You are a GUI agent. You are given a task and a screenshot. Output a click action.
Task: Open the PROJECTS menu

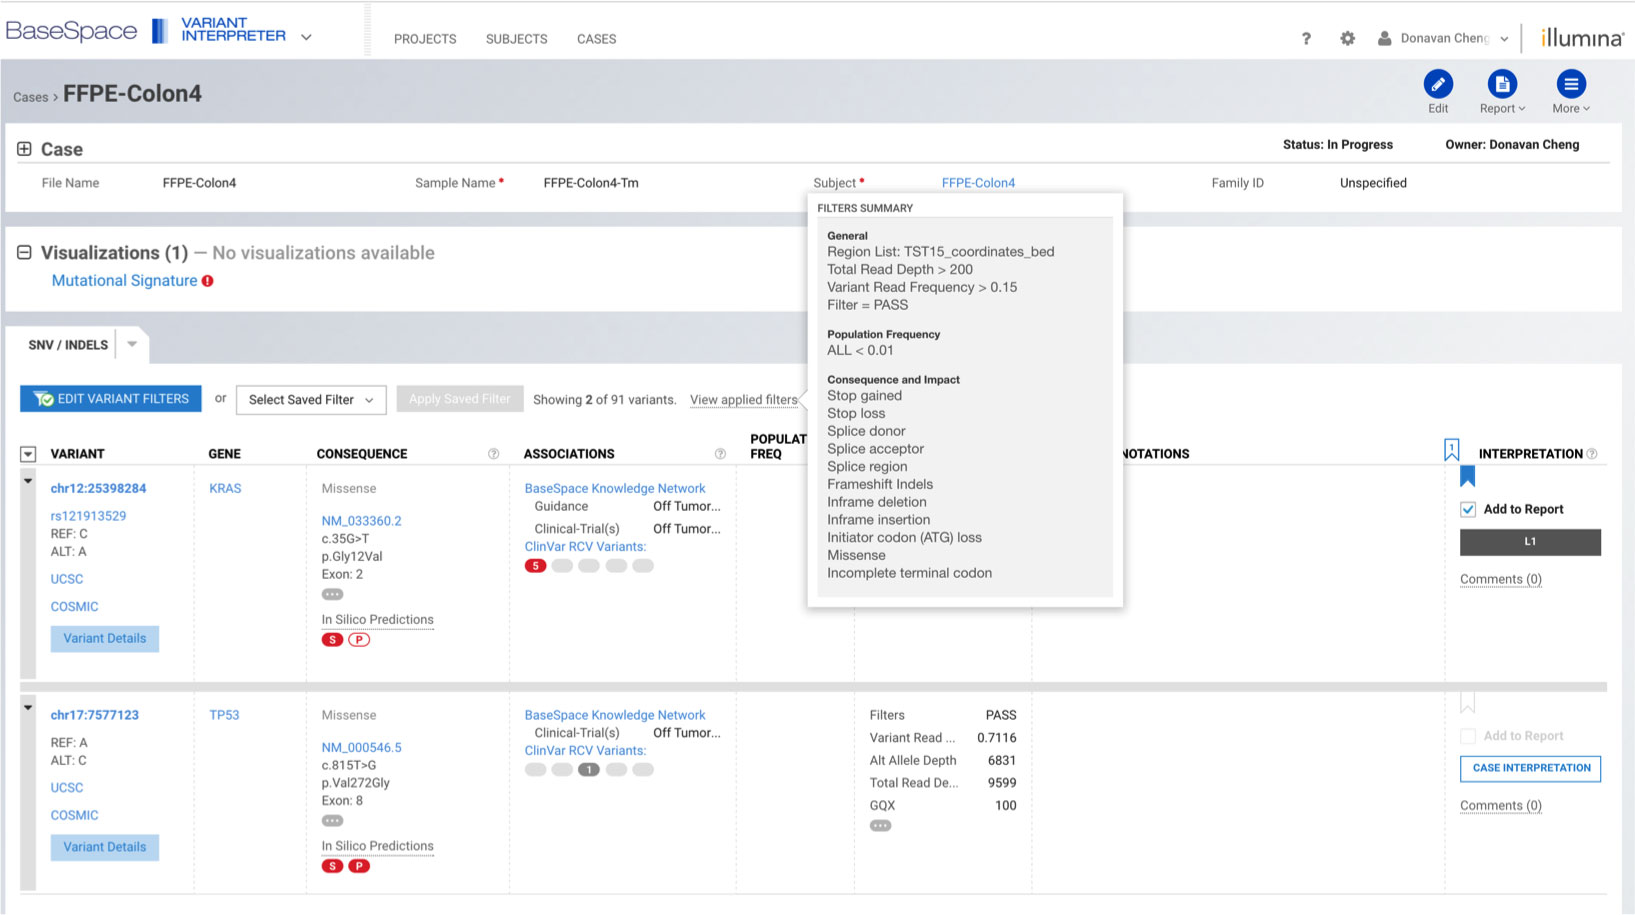coord(425,39)
